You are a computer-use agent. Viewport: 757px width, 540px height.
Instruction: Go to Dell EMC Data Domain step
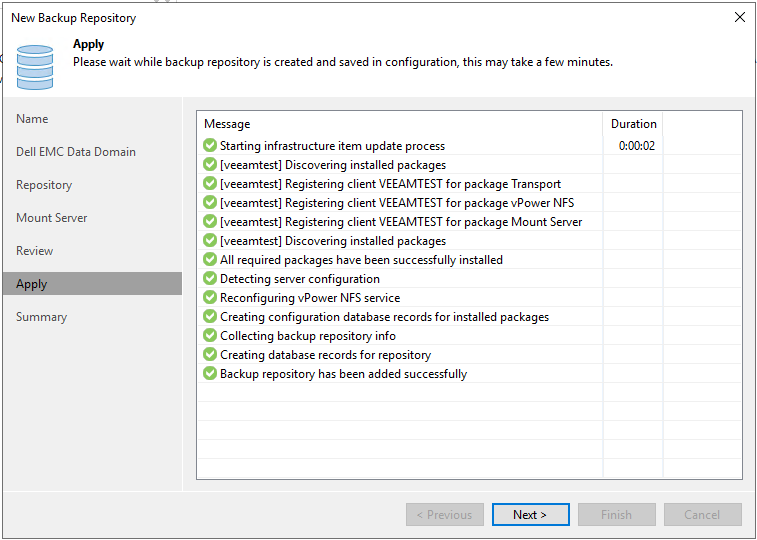click(76, 152)
